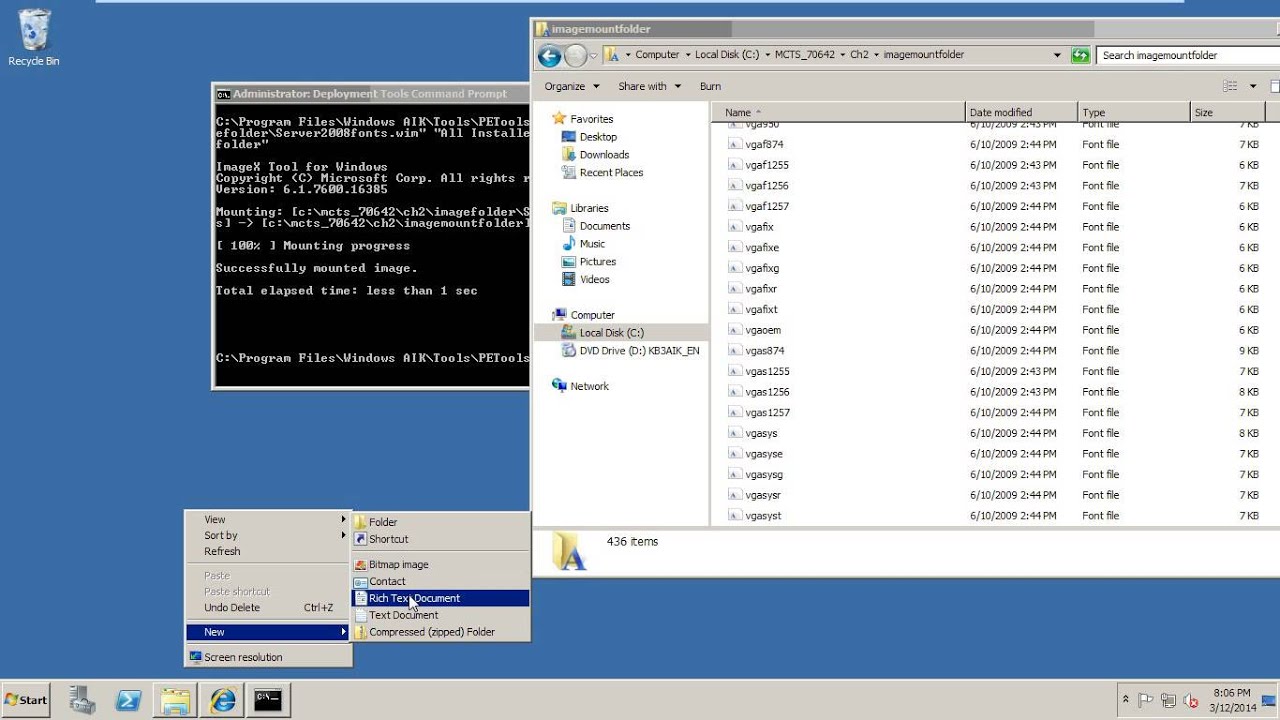Select Pictures under Libraries
The image size is (1280, 720).
coord(598,262)
